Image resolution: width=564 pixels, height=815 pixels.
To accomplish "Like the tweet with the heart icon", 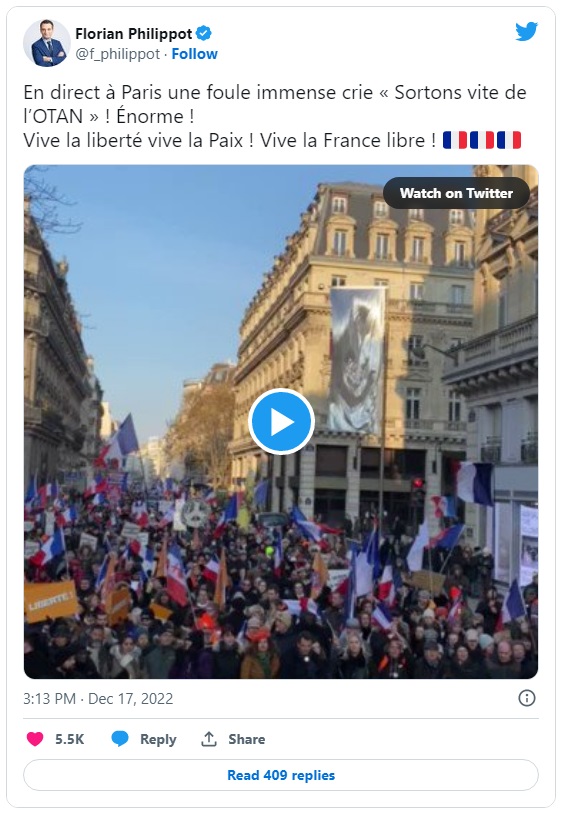I will pos(35,739).
